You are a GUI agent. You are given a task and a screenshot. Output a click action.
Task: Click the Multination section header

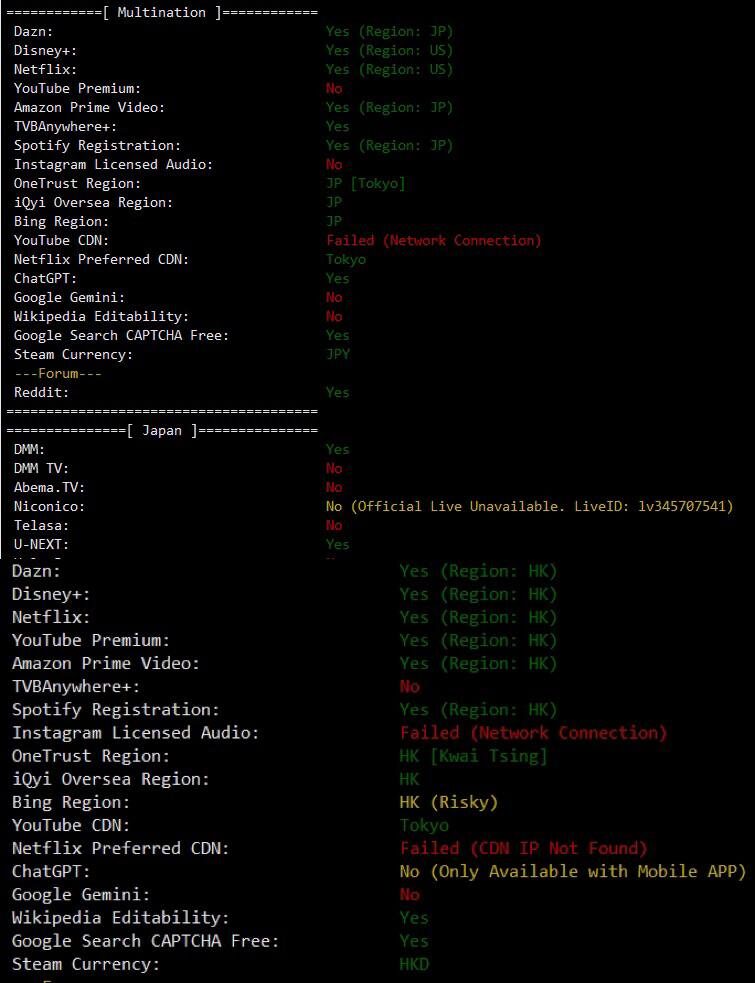point(161,12)
